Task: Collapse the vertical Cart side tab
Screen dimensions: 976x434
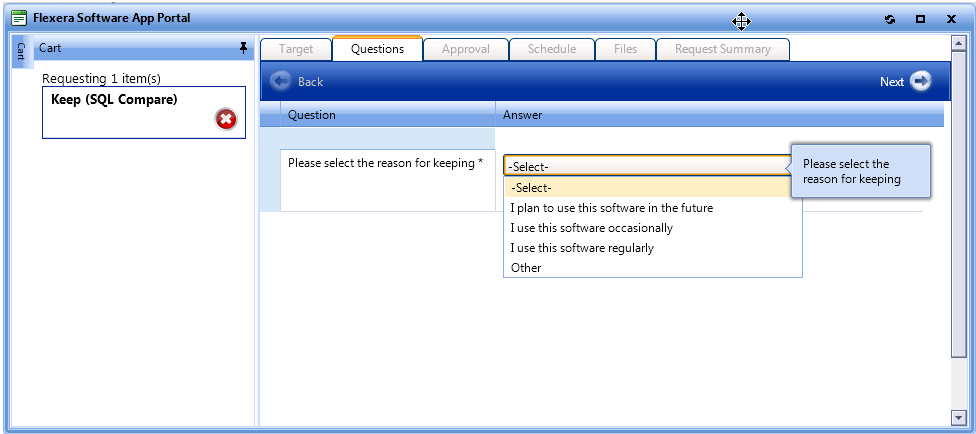Action: click(21, 52)
